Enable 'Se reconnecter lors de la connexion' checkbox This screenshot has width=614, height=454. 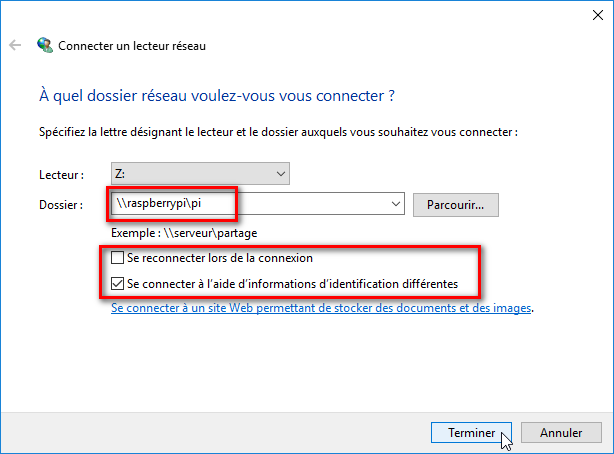pos(117,258)
